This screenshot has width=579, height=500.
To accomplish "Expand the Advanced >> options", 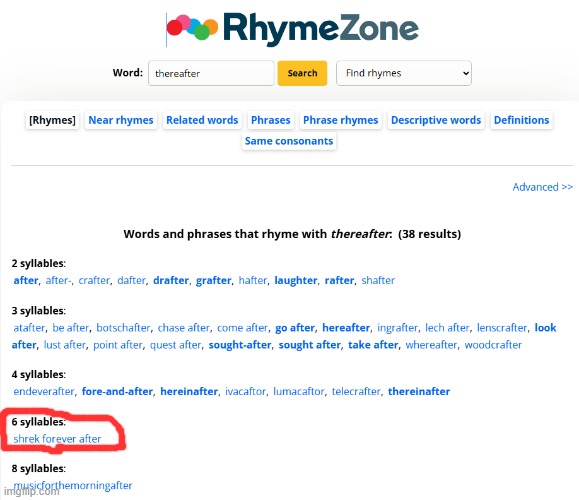I will click(x=542, y=187).
